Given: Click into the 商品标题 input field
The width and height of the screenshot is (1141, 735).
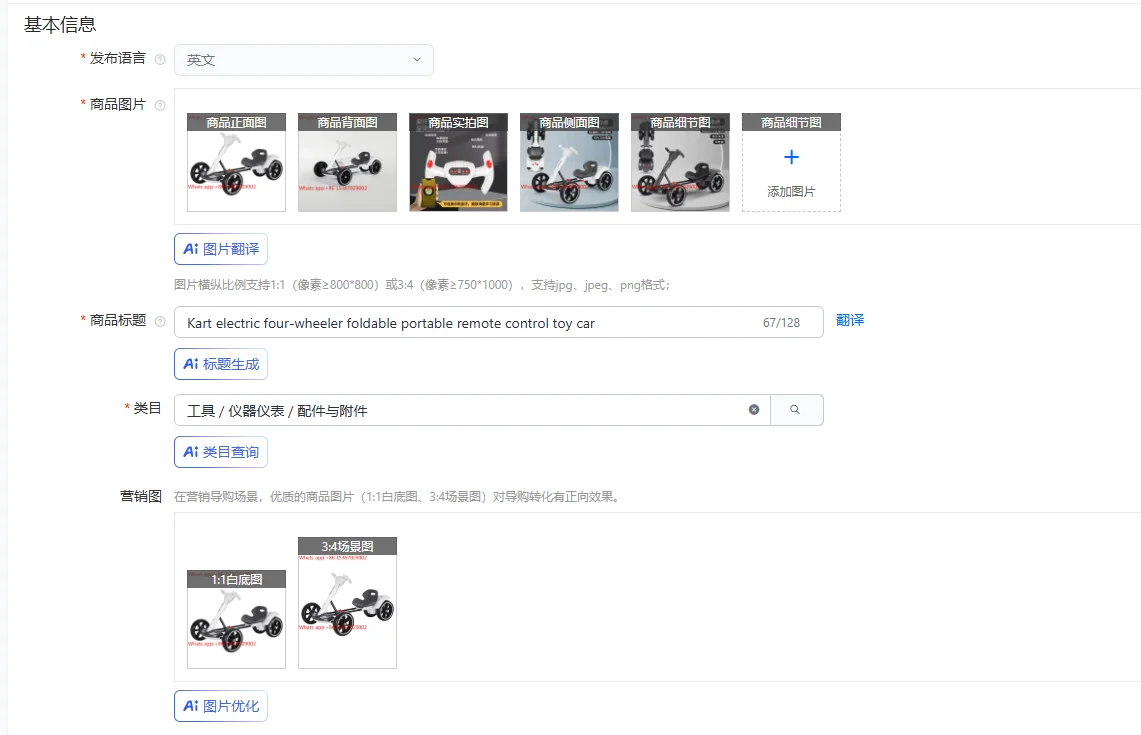Looking at the screenshot, I should pyautogui.click(x=498, y=322).
